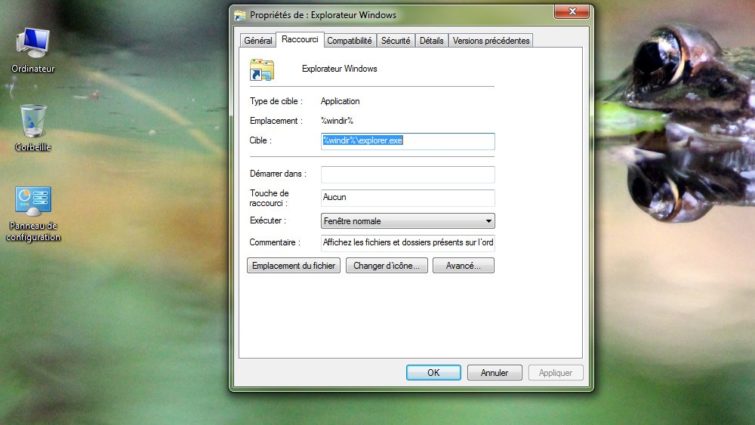Cancel with the Annuler button
Screen dimensions: 755x425
(495, 373)
